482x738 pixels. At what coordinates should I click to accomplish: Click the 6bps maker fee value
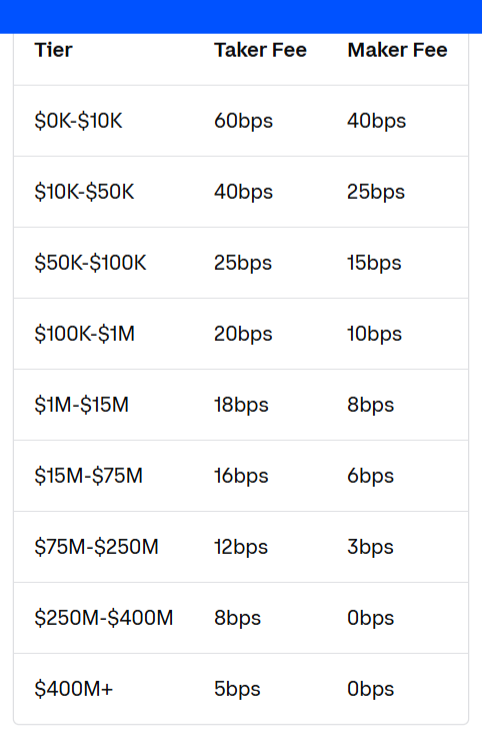pos(370,476)
